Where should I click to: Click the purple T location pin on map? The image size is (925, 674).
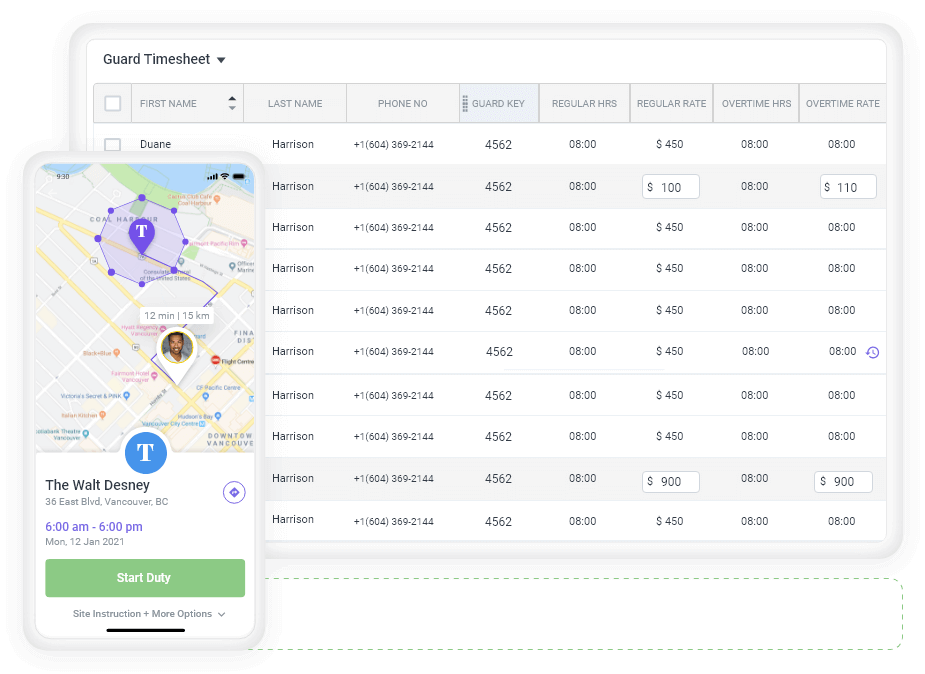[142, 234]
